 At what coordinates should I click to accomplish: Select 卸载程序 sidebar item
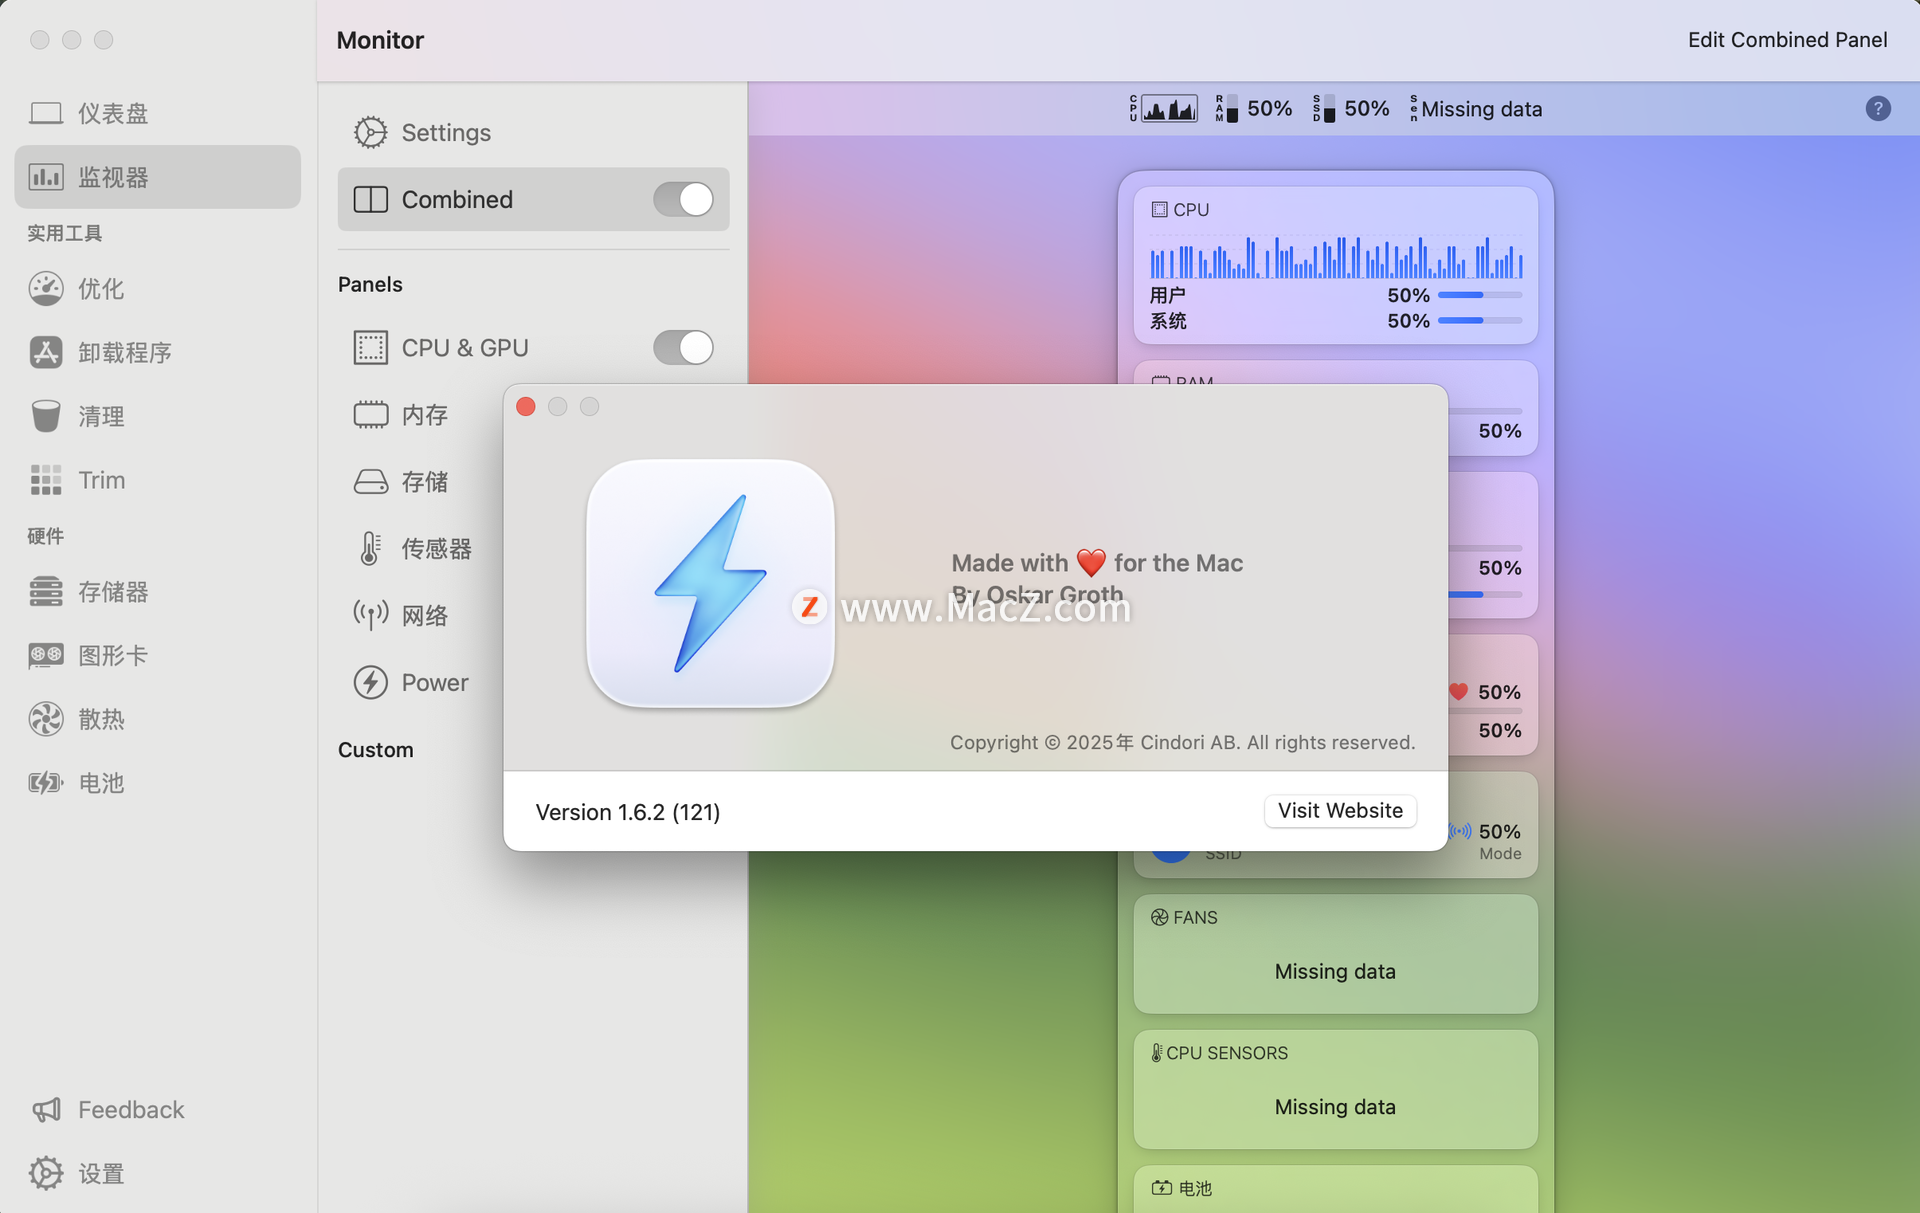point(158,352)
